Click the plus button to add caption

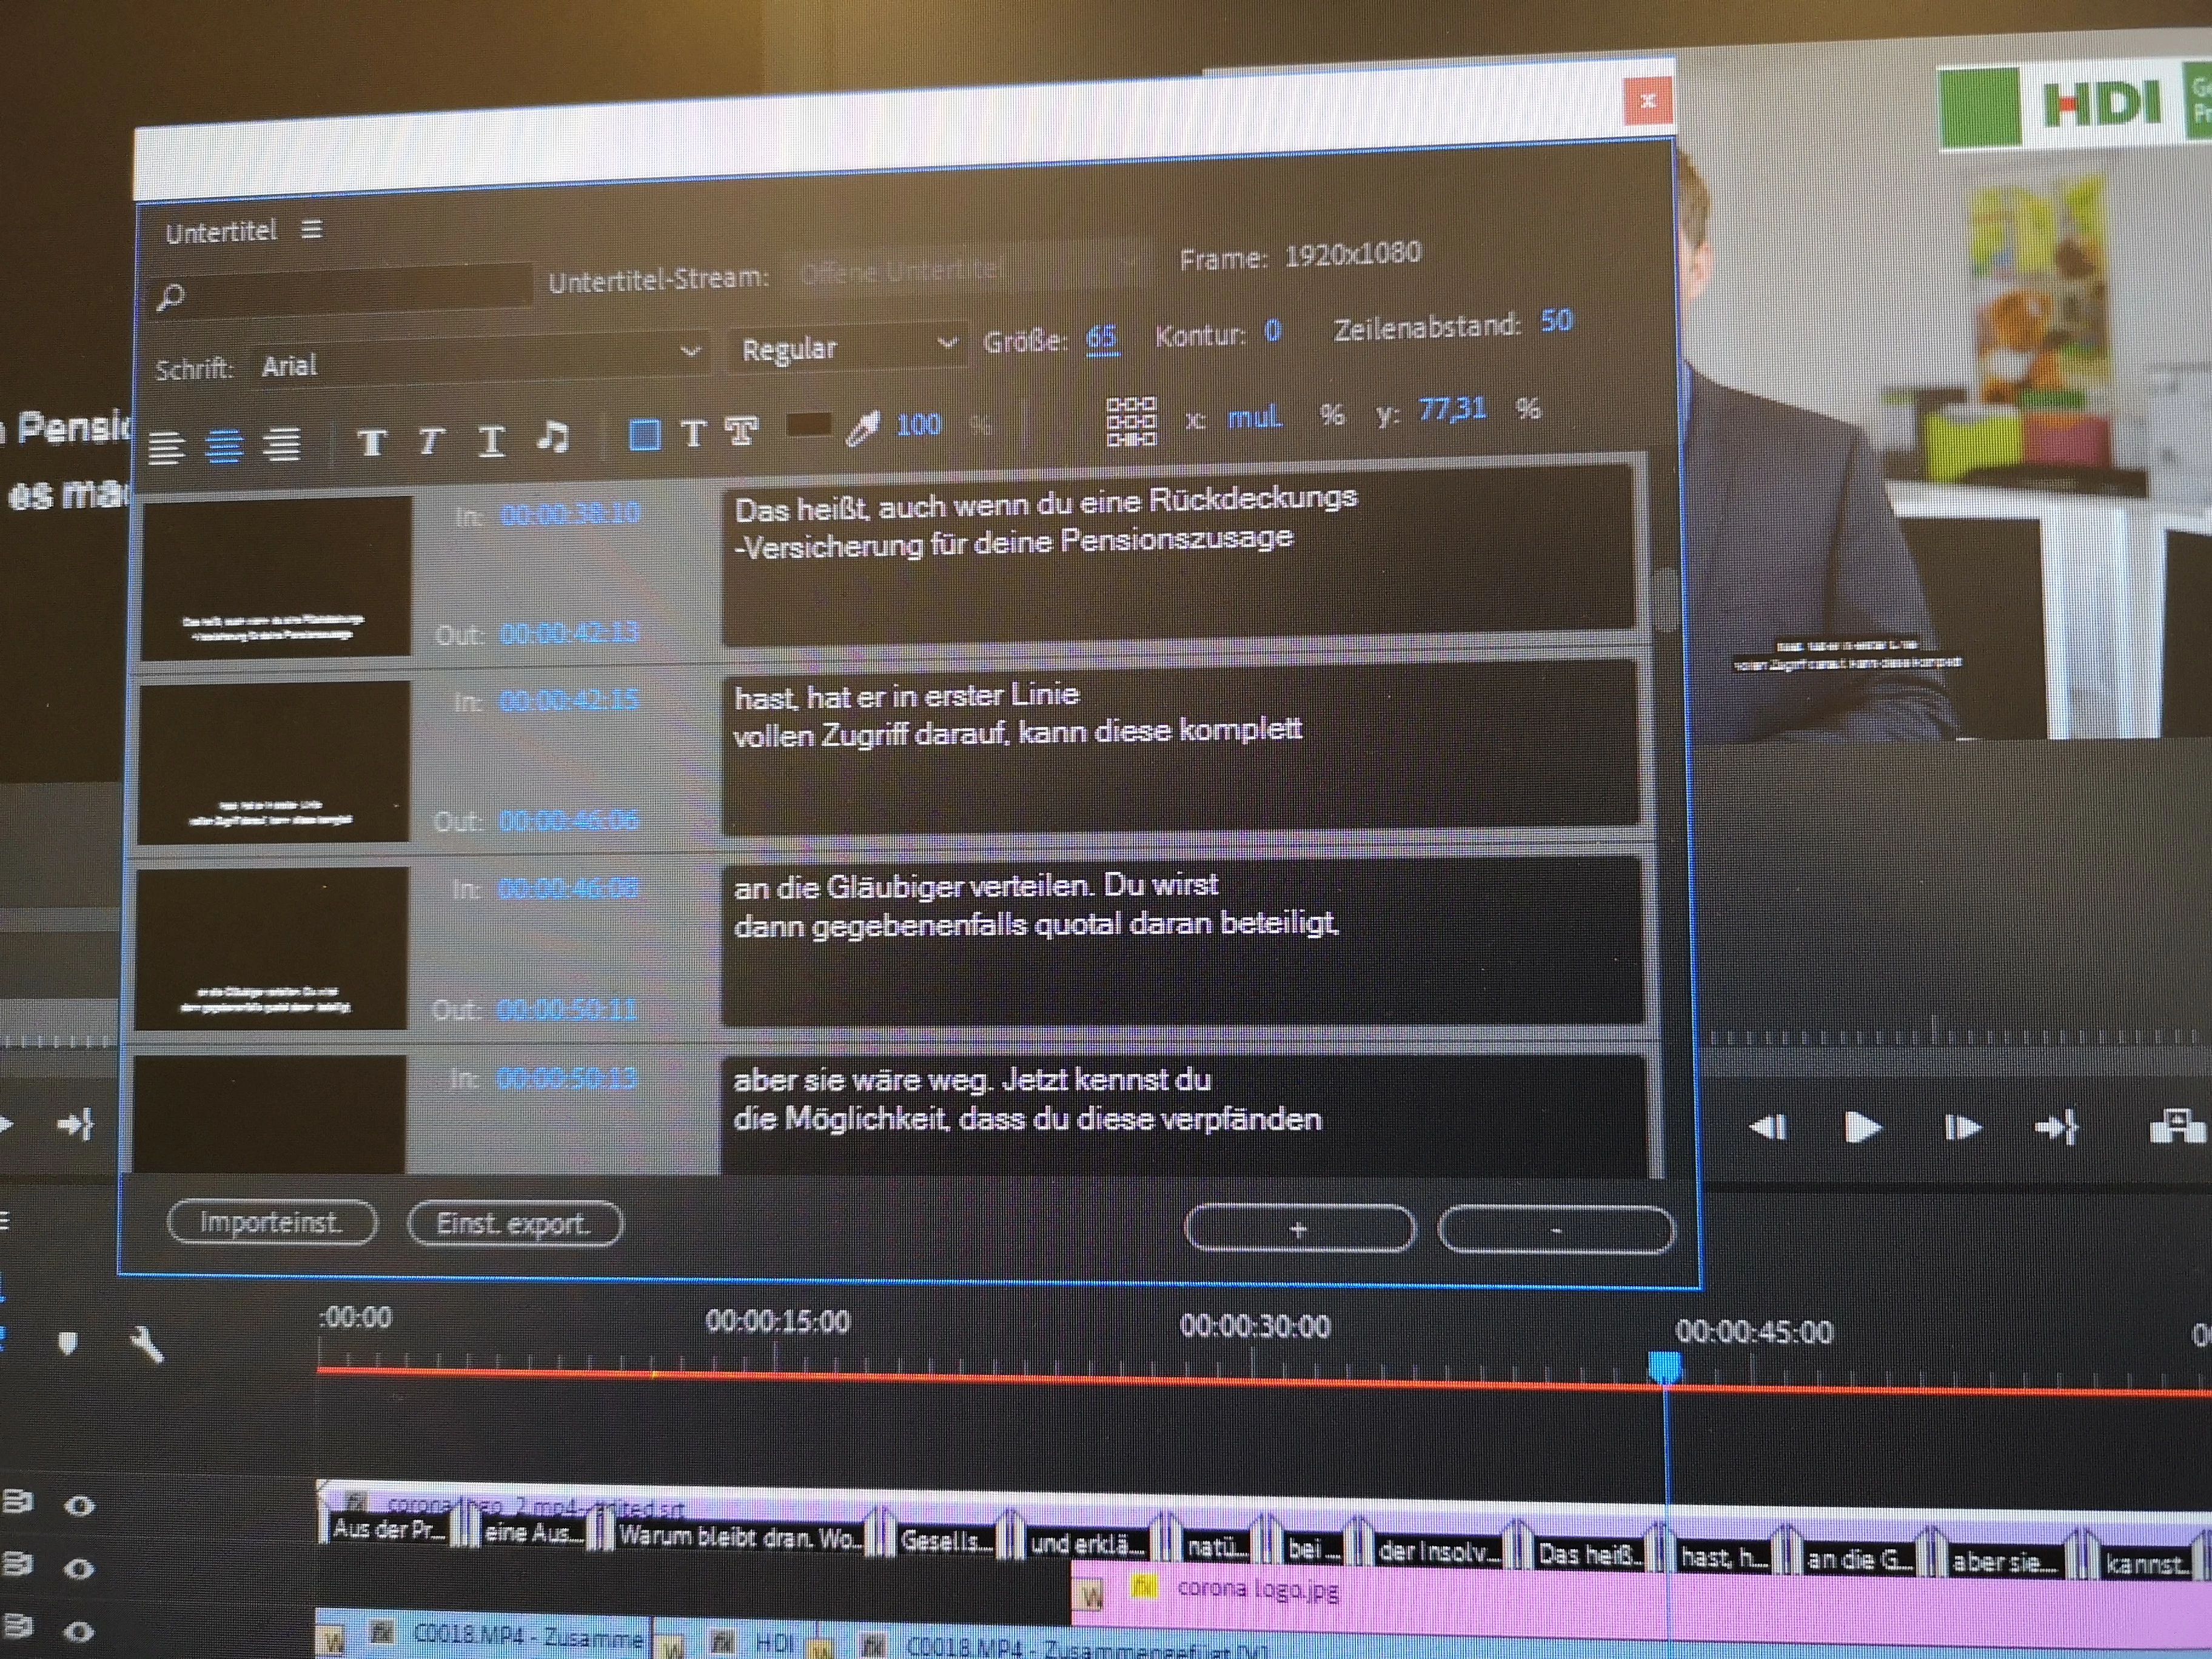click(x=1299, y=1229)
